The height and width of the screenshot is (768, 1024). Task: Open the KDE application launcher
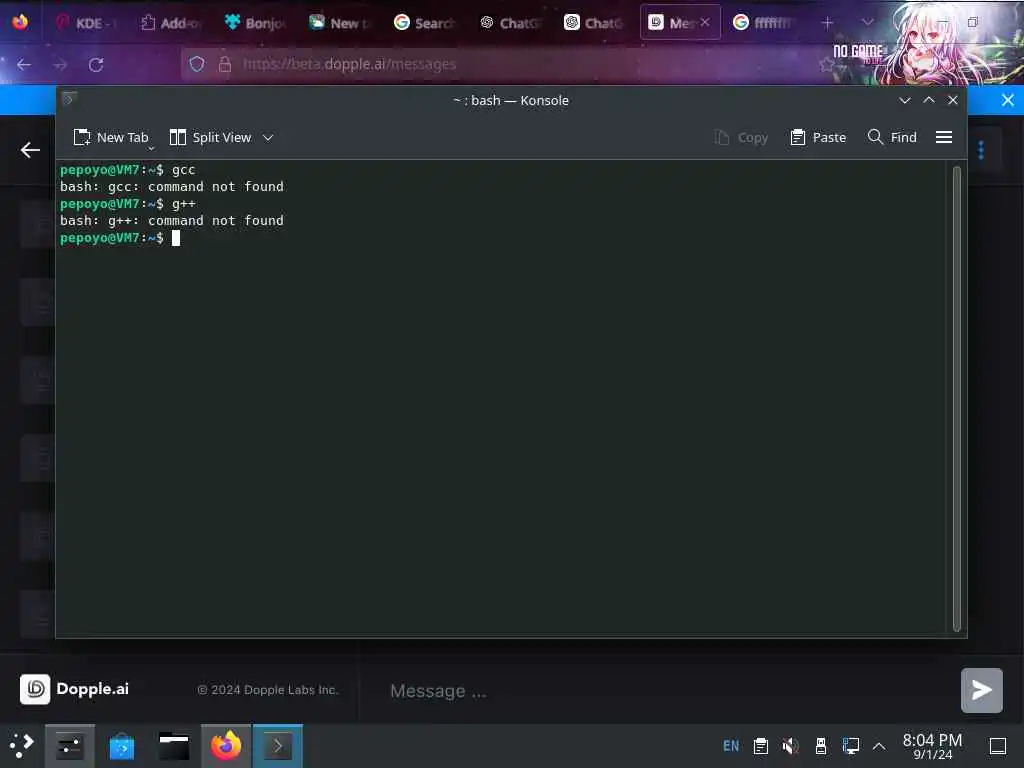pyautogui.click(x=21, y=745)
